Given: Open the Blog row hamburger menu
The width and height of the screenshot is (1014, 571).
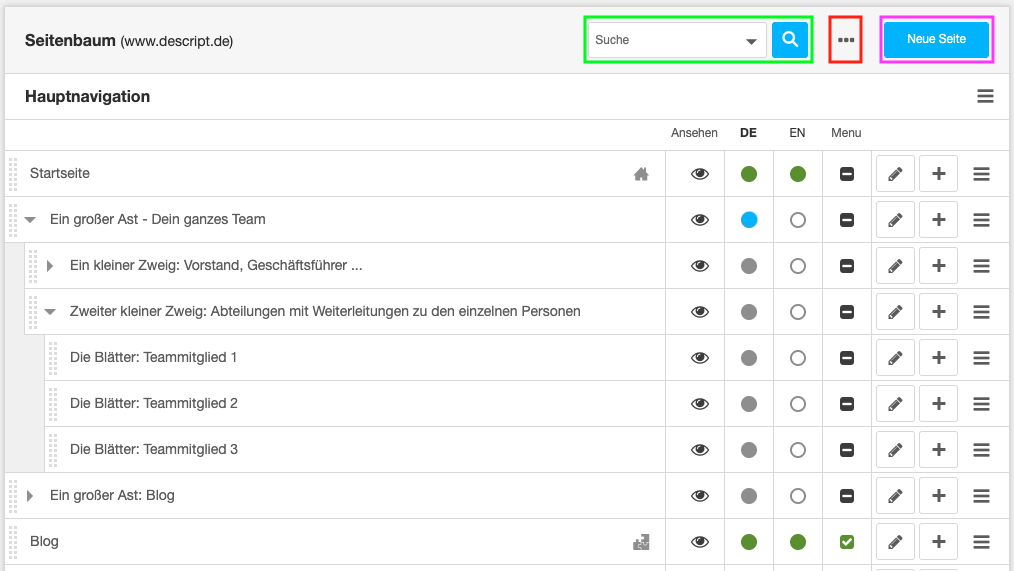Looking at the screenshot, I should [x=981, y=542].
